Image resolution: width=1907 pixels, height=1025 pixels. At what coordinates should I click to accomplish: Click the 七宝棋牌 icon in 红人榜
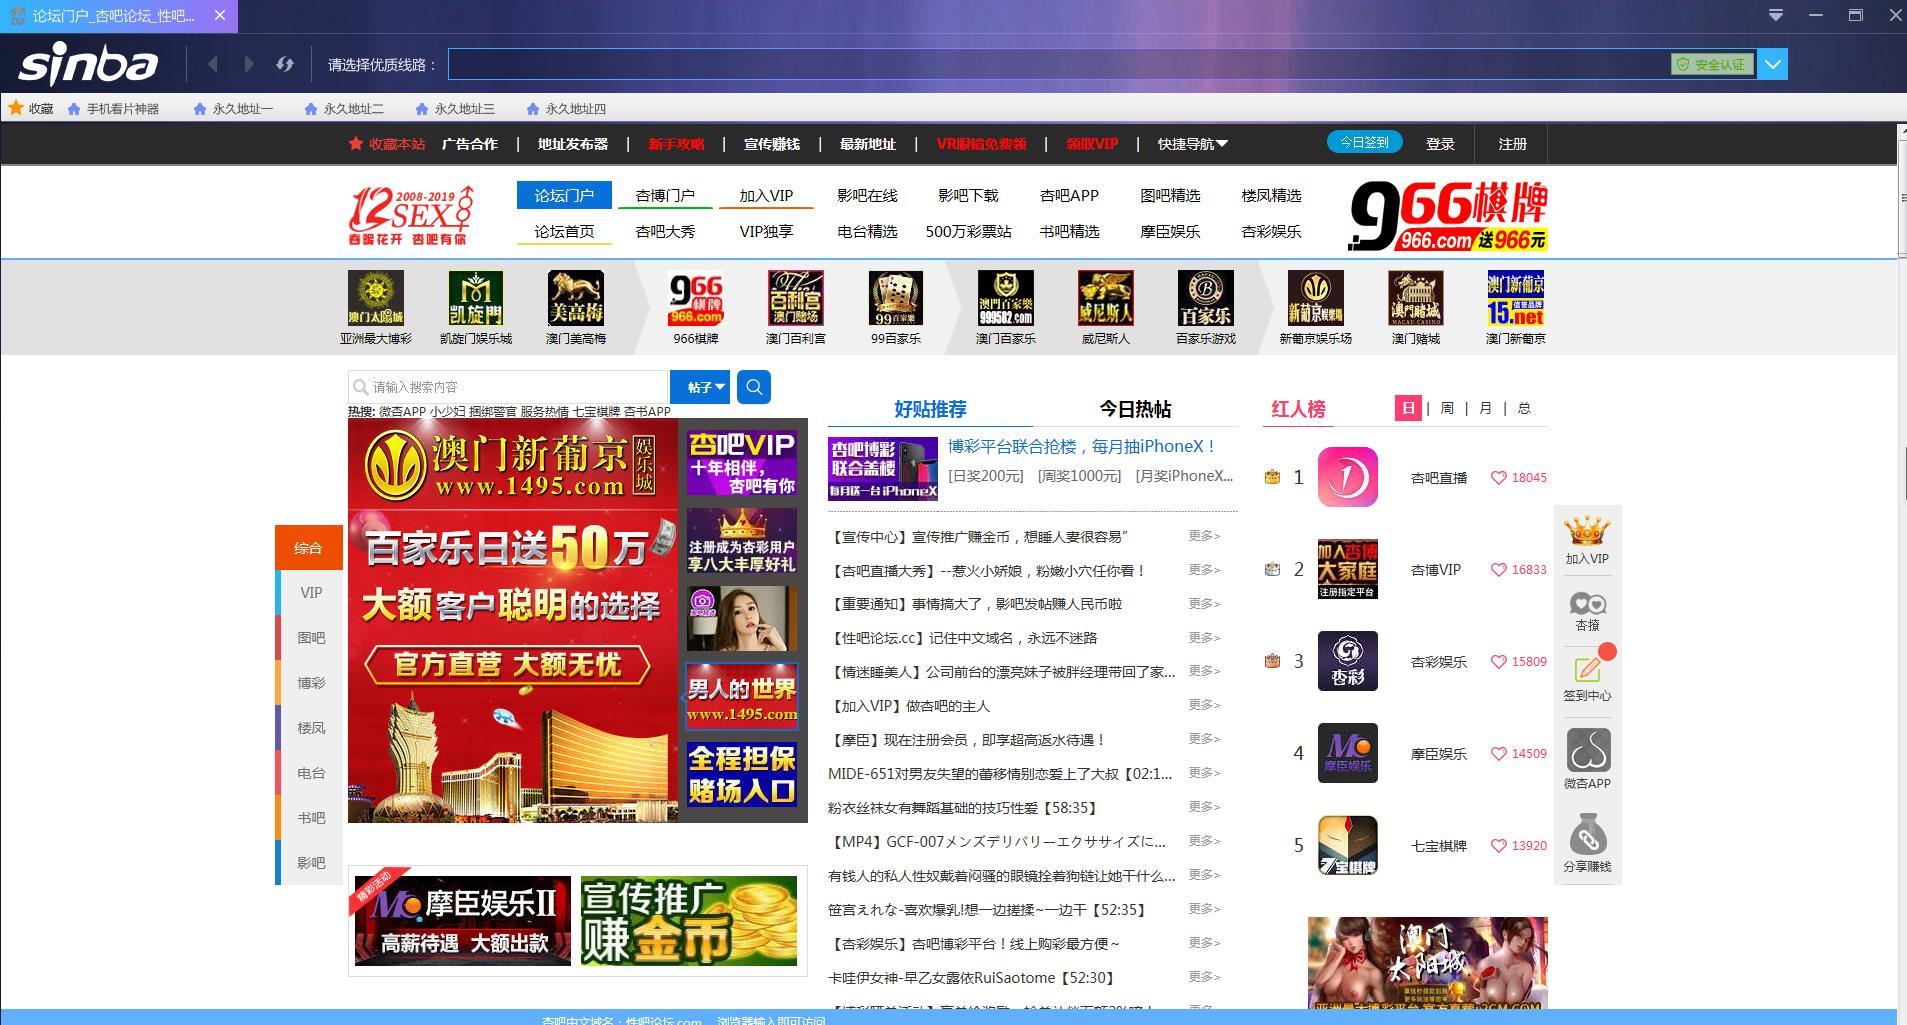click(1348, 845)
